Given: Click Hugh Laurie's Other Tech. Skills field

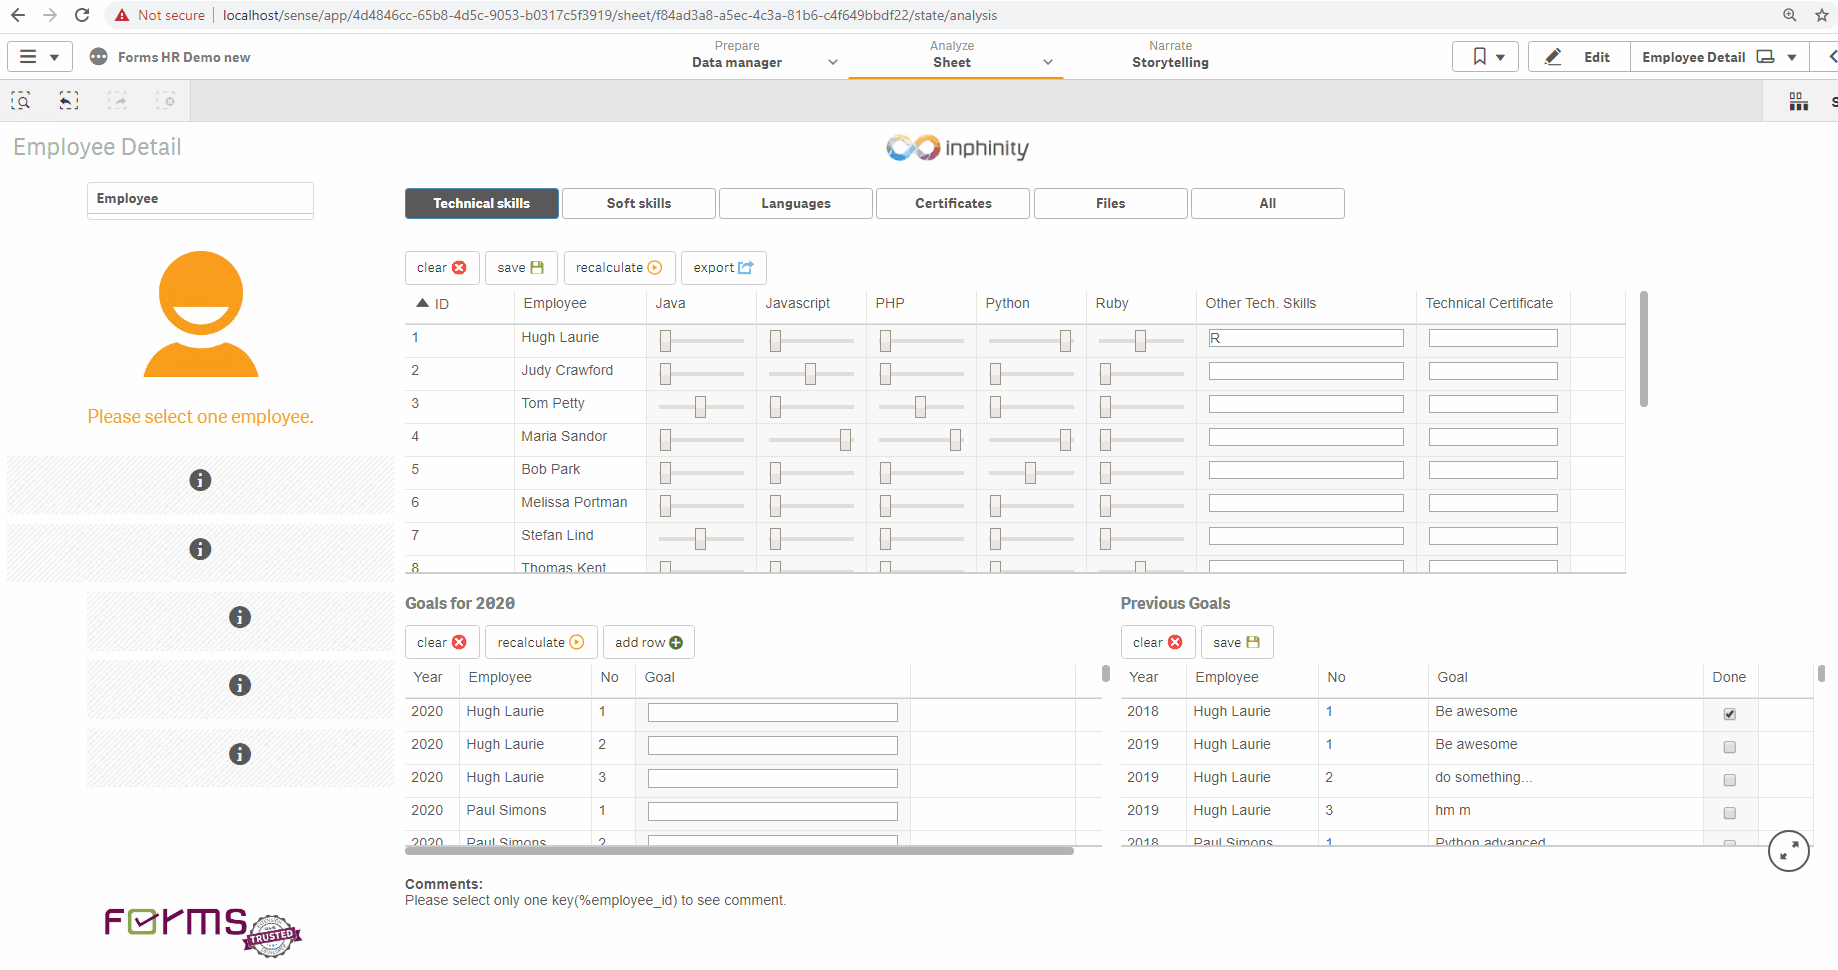Looking at the screenshot, I should click(1306, 338).
